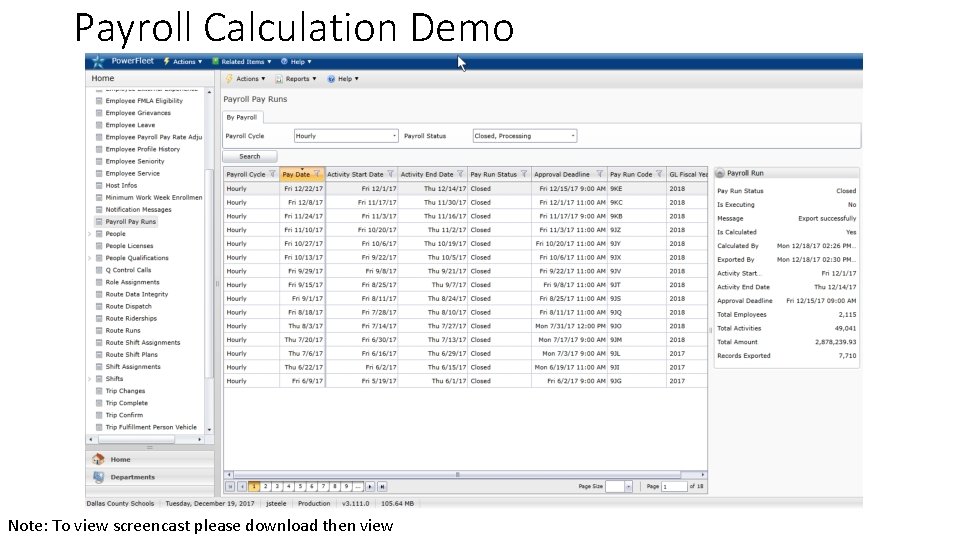Click the Employee FMLA Eligibility icon
The image size is (960, 540).
(99, 101)
